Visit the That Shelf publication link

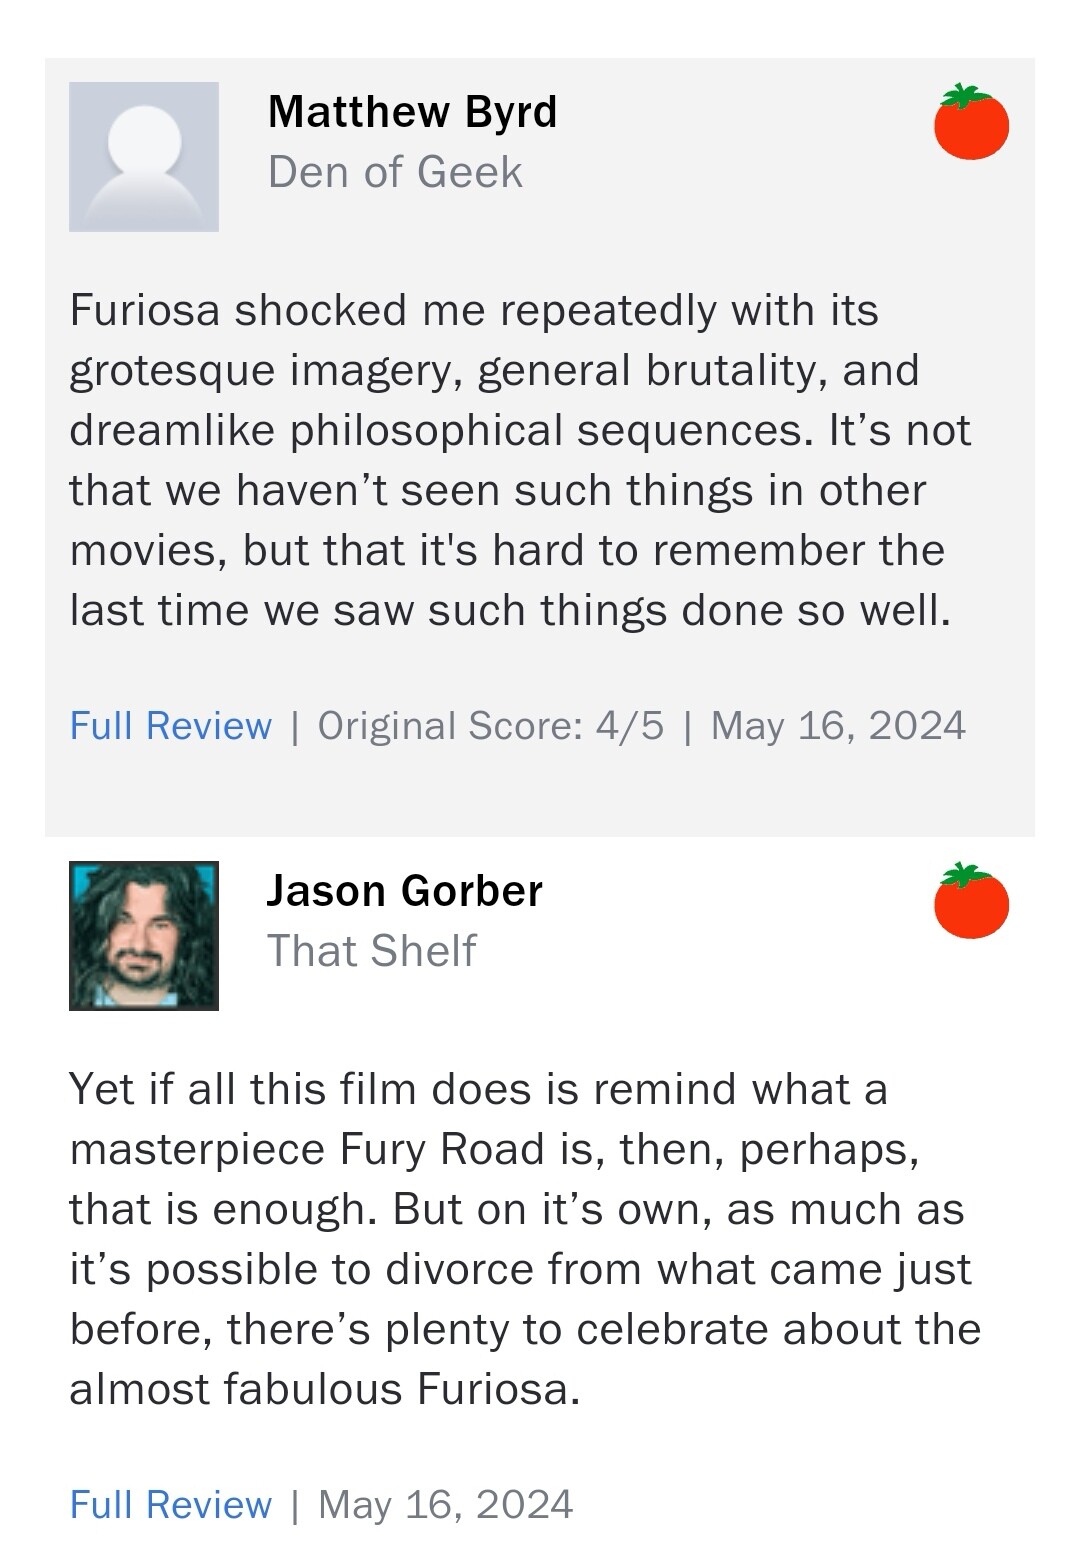[x=371, y=951]
